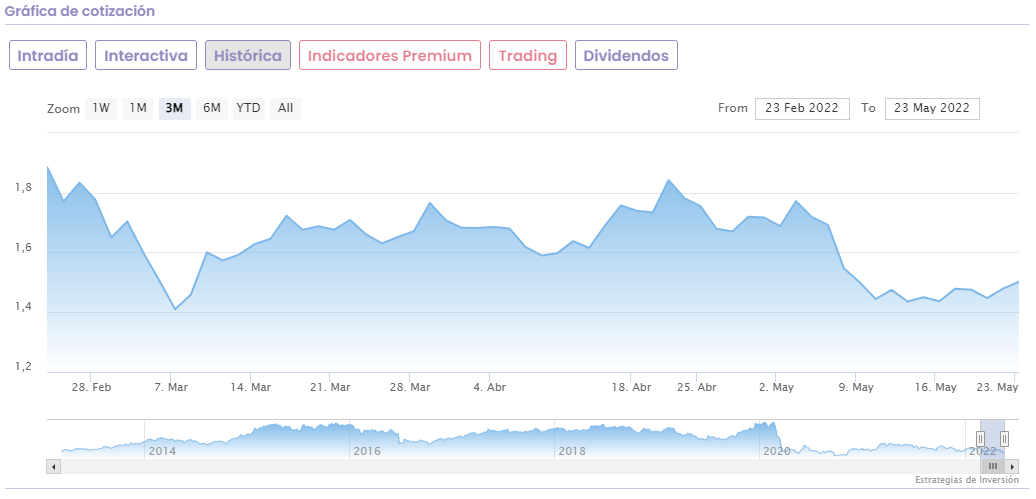The width and height of the screenshot is (1036, 499).
Task: Select the 3M zoom range
Action: (x=174, y=108)
